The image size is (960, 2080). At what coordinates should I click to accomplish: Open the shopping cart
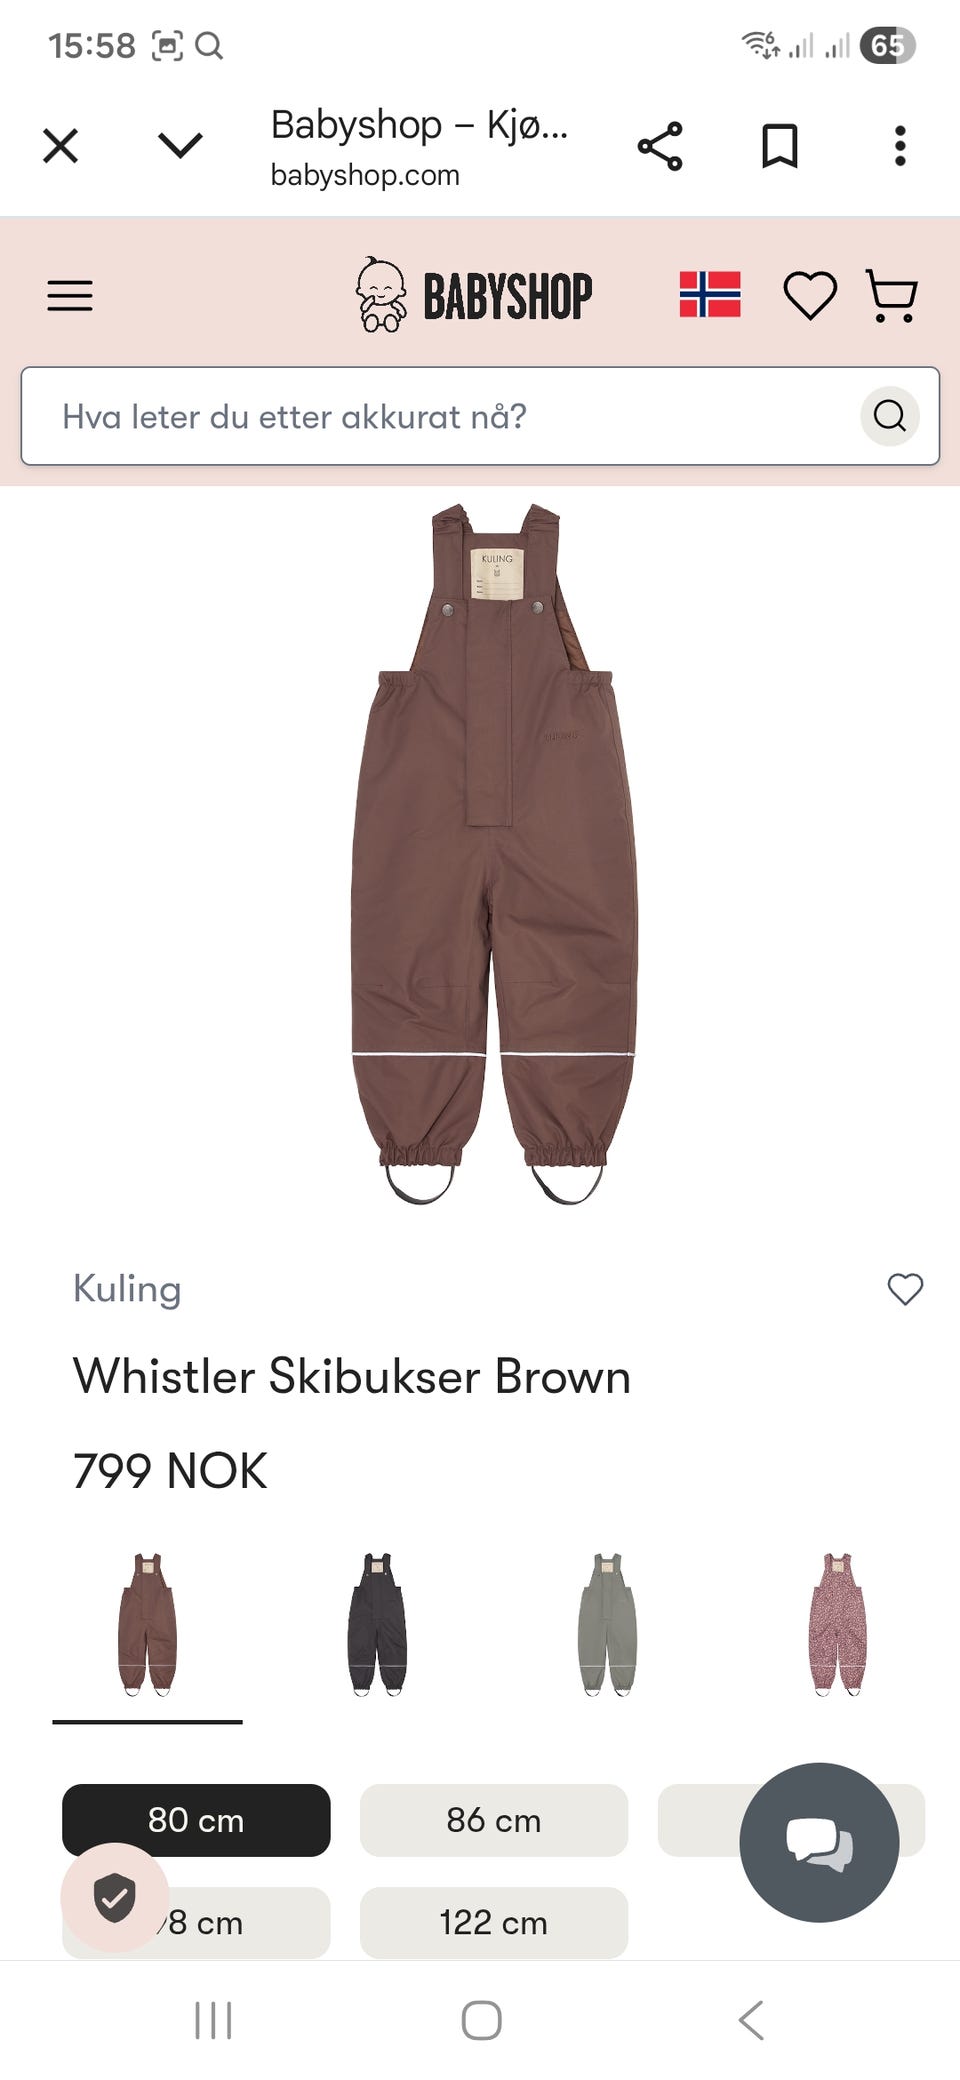point(891,296)
